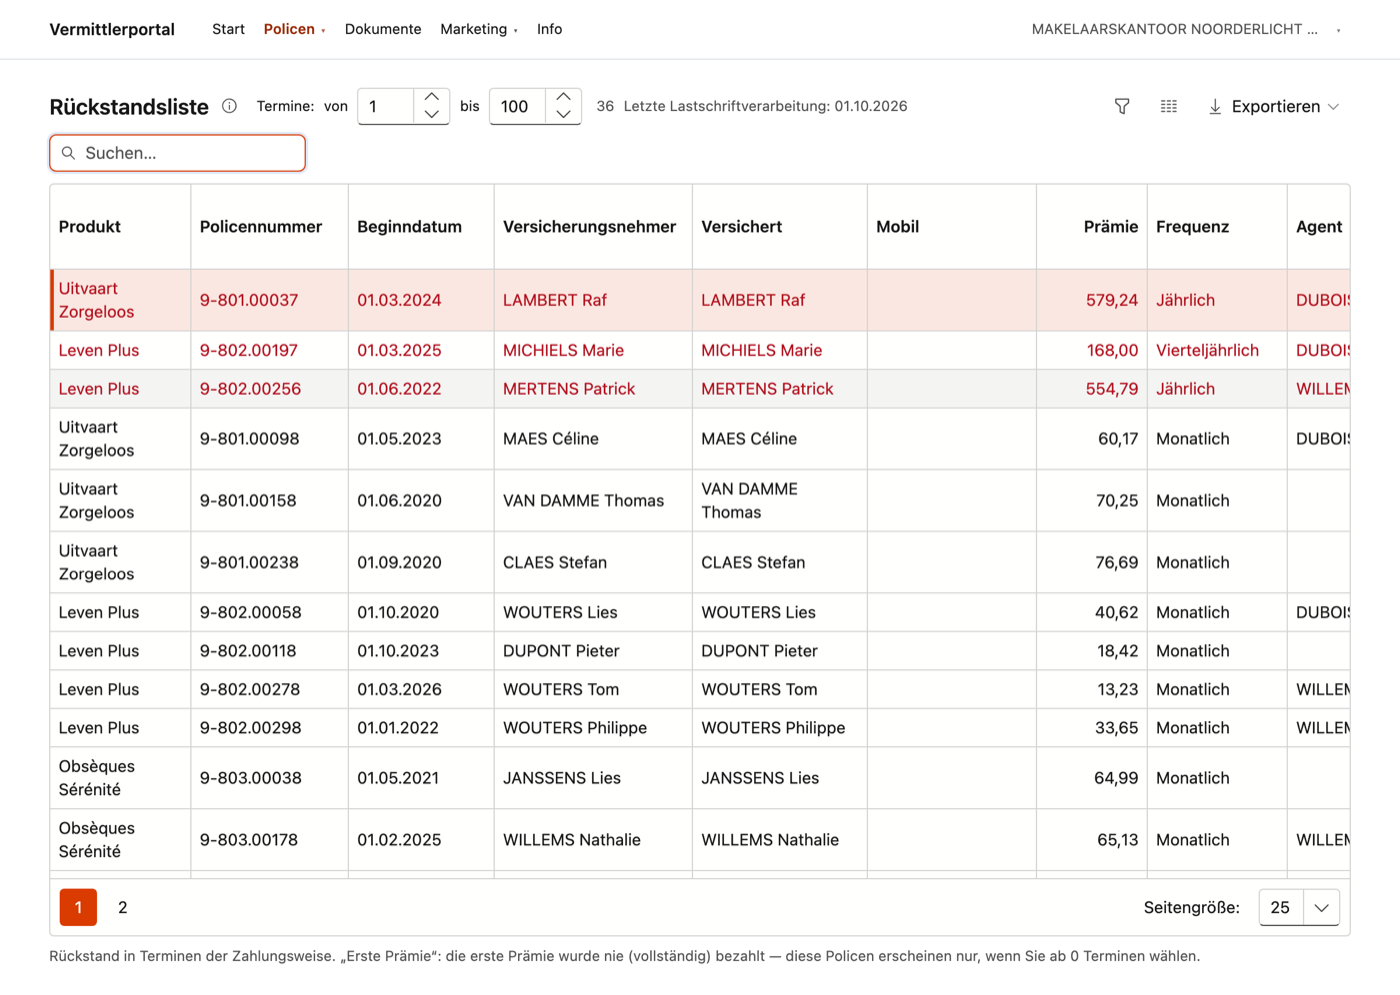Go to the Start menu item
This screenshot has height=995, width=1400.
click(x=228, y=29)
